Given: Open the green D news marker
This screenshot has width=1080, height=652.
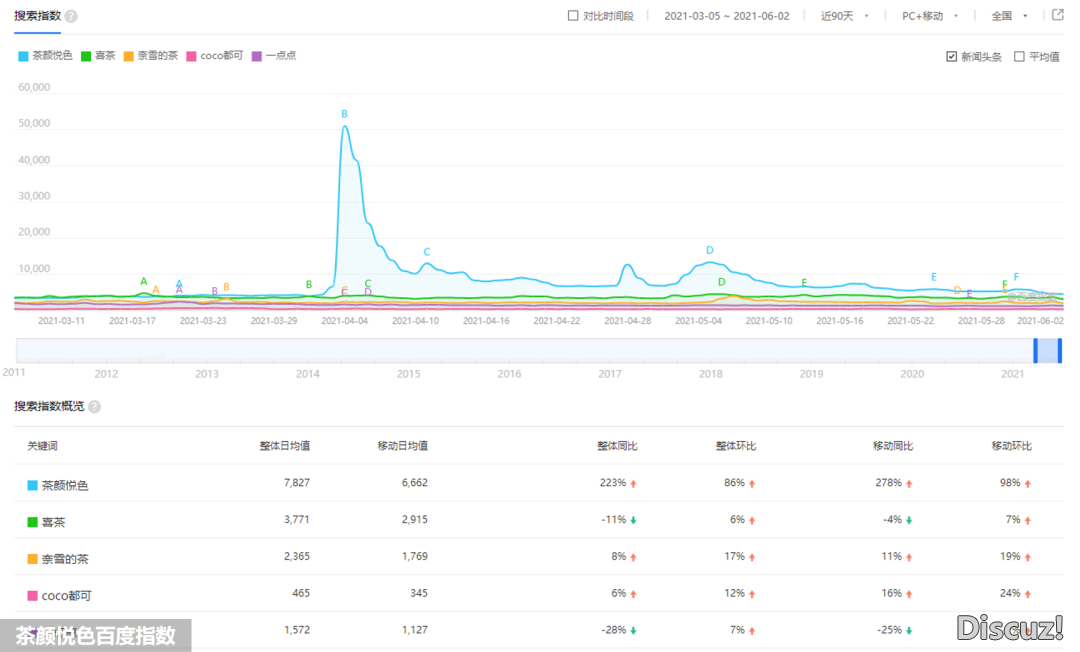Looking at the screenshot, I should click(722, 282).
